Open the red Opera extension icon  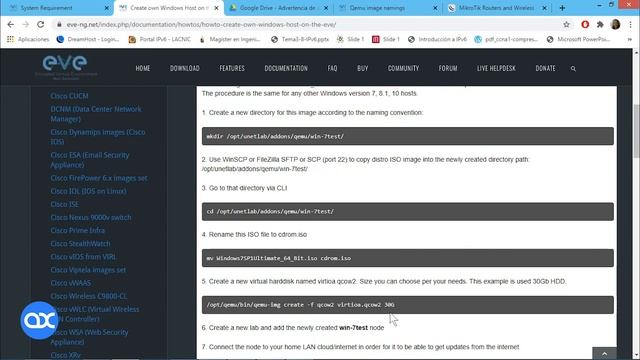(x=585, y=24)
